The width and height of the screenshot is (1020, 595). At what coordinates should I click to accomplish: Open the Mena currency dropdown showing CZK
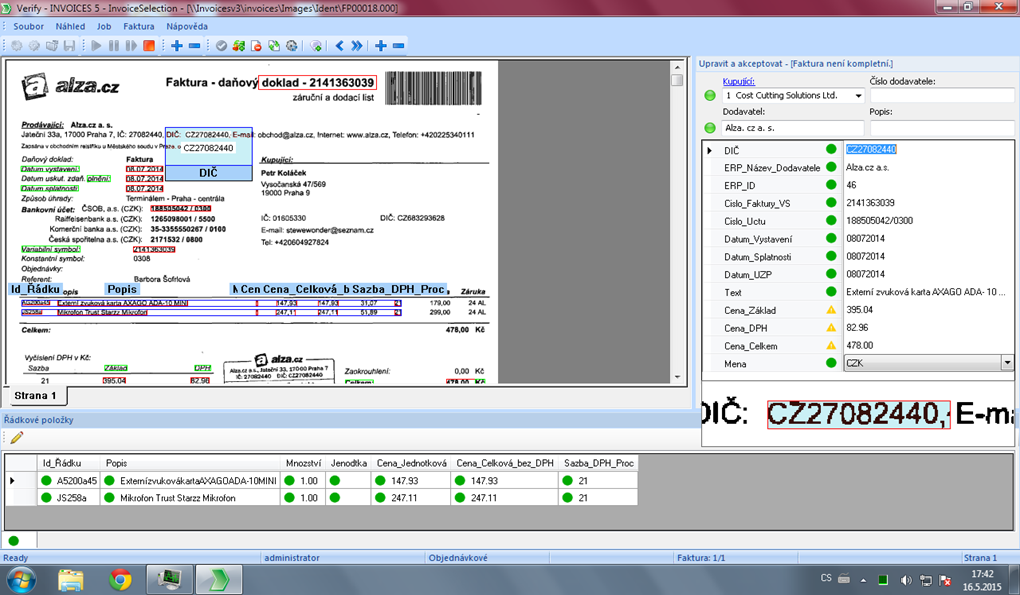1007,363
